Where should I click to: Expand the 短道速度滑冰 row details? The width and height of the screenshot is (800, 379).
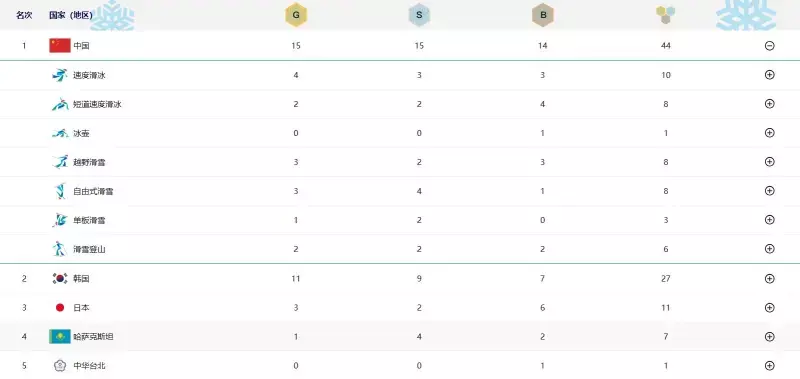[x=770, y=104]
